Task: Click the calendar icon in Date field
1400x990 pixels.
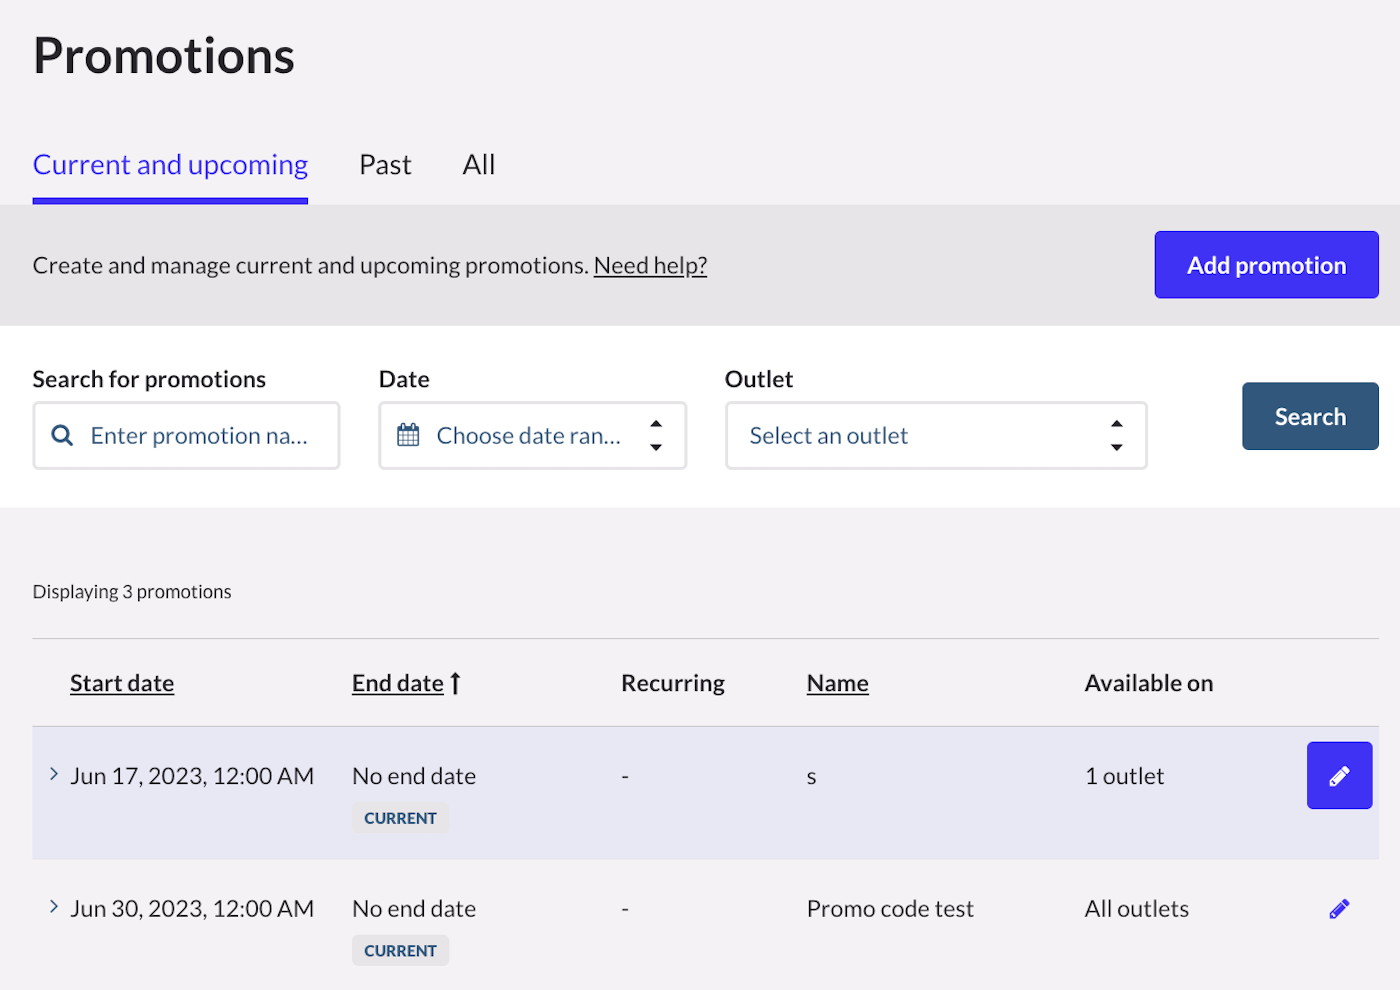Action: pos(408,435)
